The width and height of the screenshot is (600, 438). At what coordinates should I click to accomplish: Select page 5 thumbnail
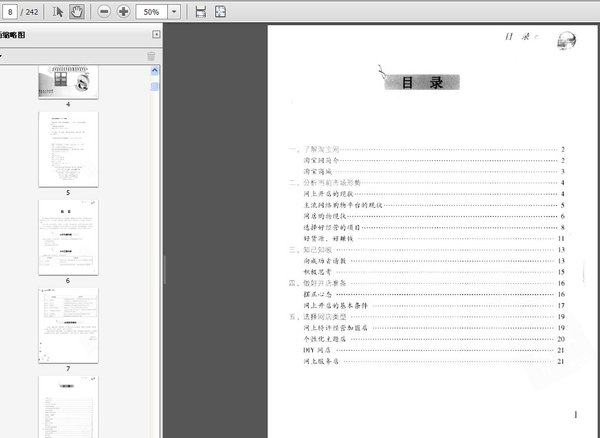click(x=68, y=148)
